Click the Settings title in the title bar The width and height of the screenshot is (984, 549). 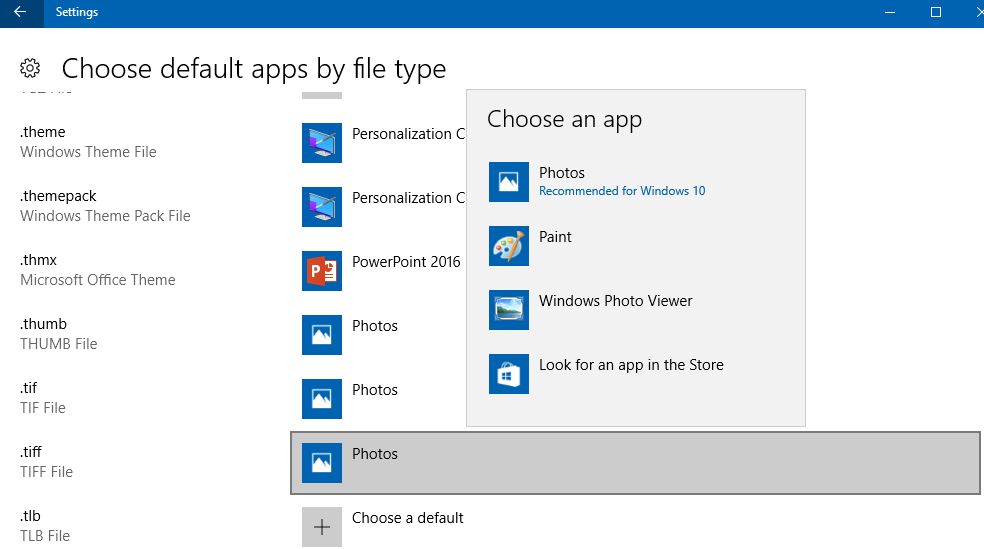pyautogui.click(x=77, y=12)
